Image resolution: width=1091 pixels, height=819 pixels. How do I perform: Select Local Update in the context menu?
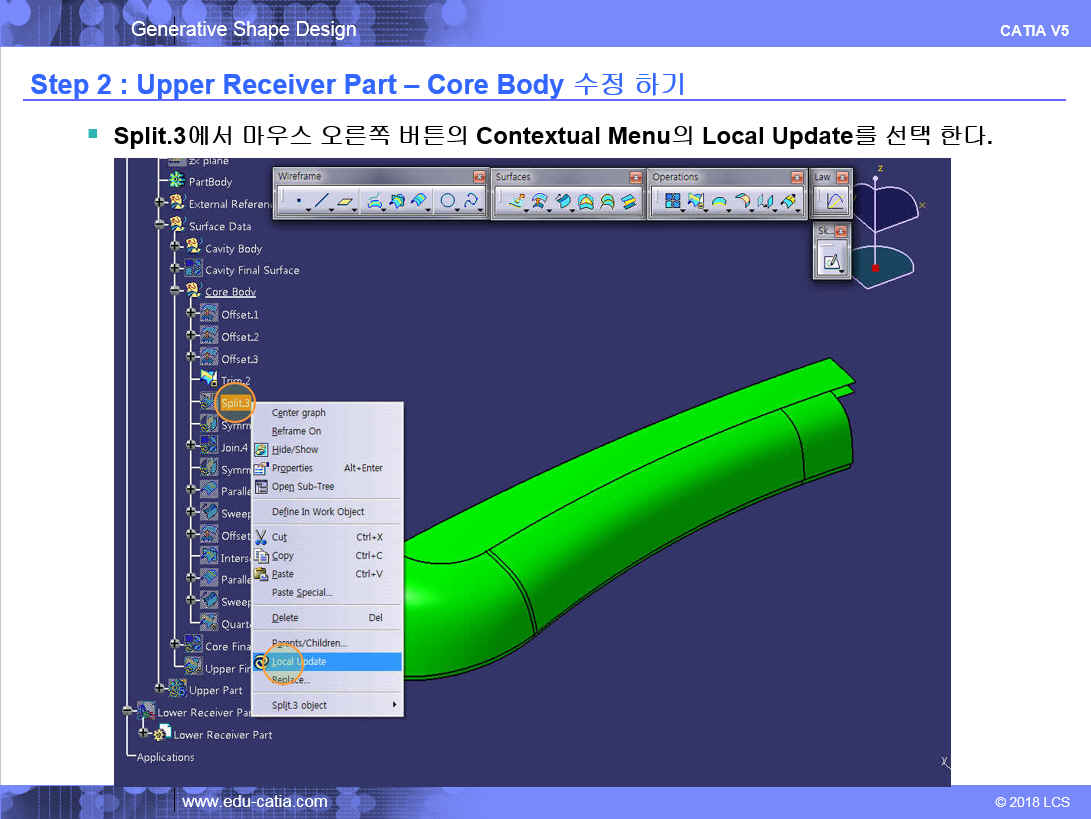[299, 662]
